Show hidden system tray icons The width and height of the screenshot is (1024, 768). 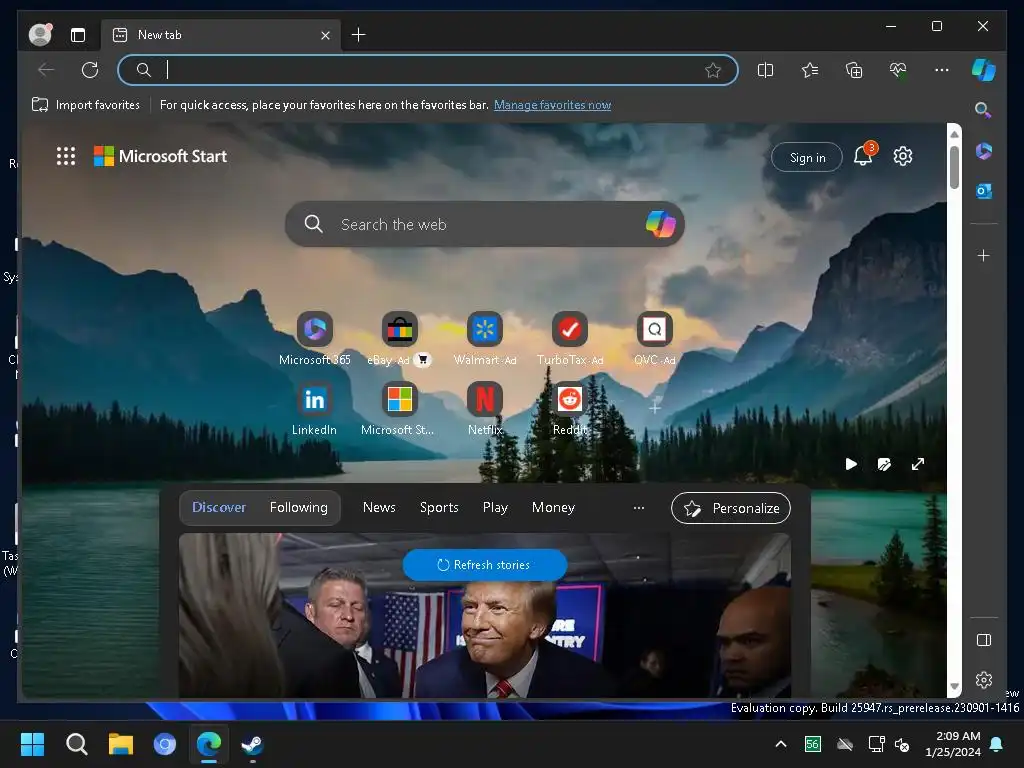780,744
